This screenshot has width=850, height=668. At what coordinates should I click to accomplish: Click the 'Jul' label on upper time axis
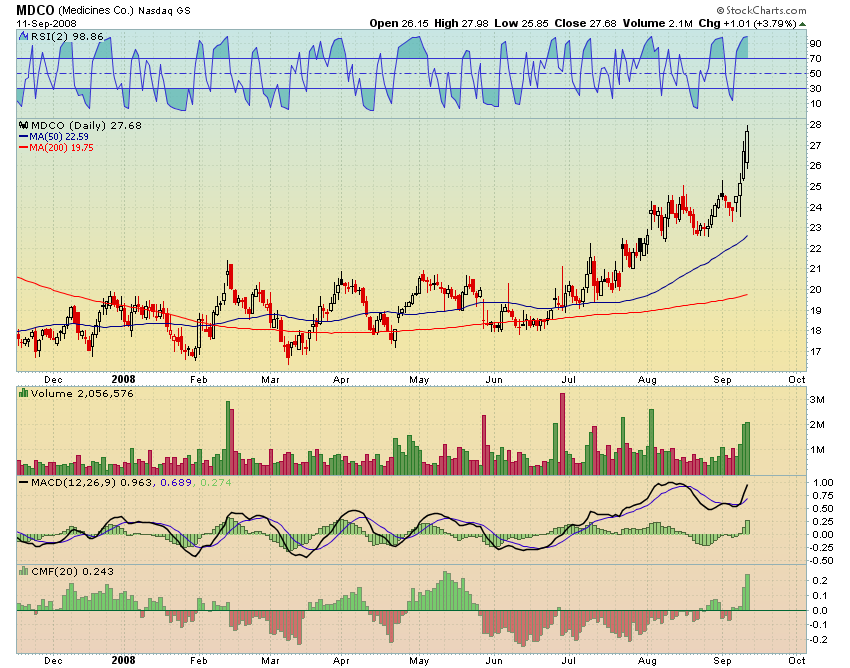(568, 380)
